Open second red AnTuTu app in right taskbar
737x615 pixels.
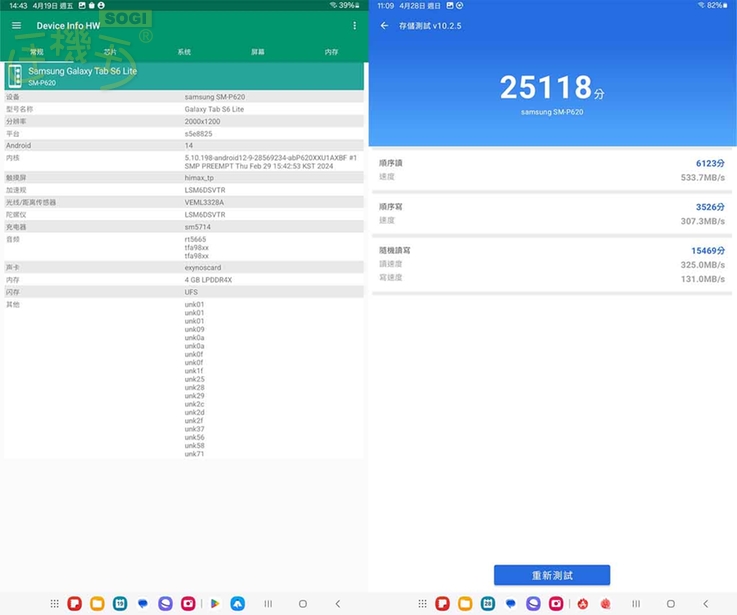(x=605, y=603)
